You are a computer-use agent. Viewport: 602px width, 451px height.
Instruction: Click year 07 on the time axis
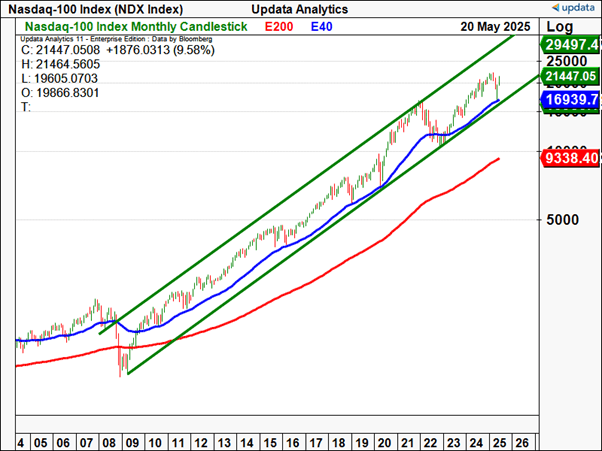tap(86, 443)
